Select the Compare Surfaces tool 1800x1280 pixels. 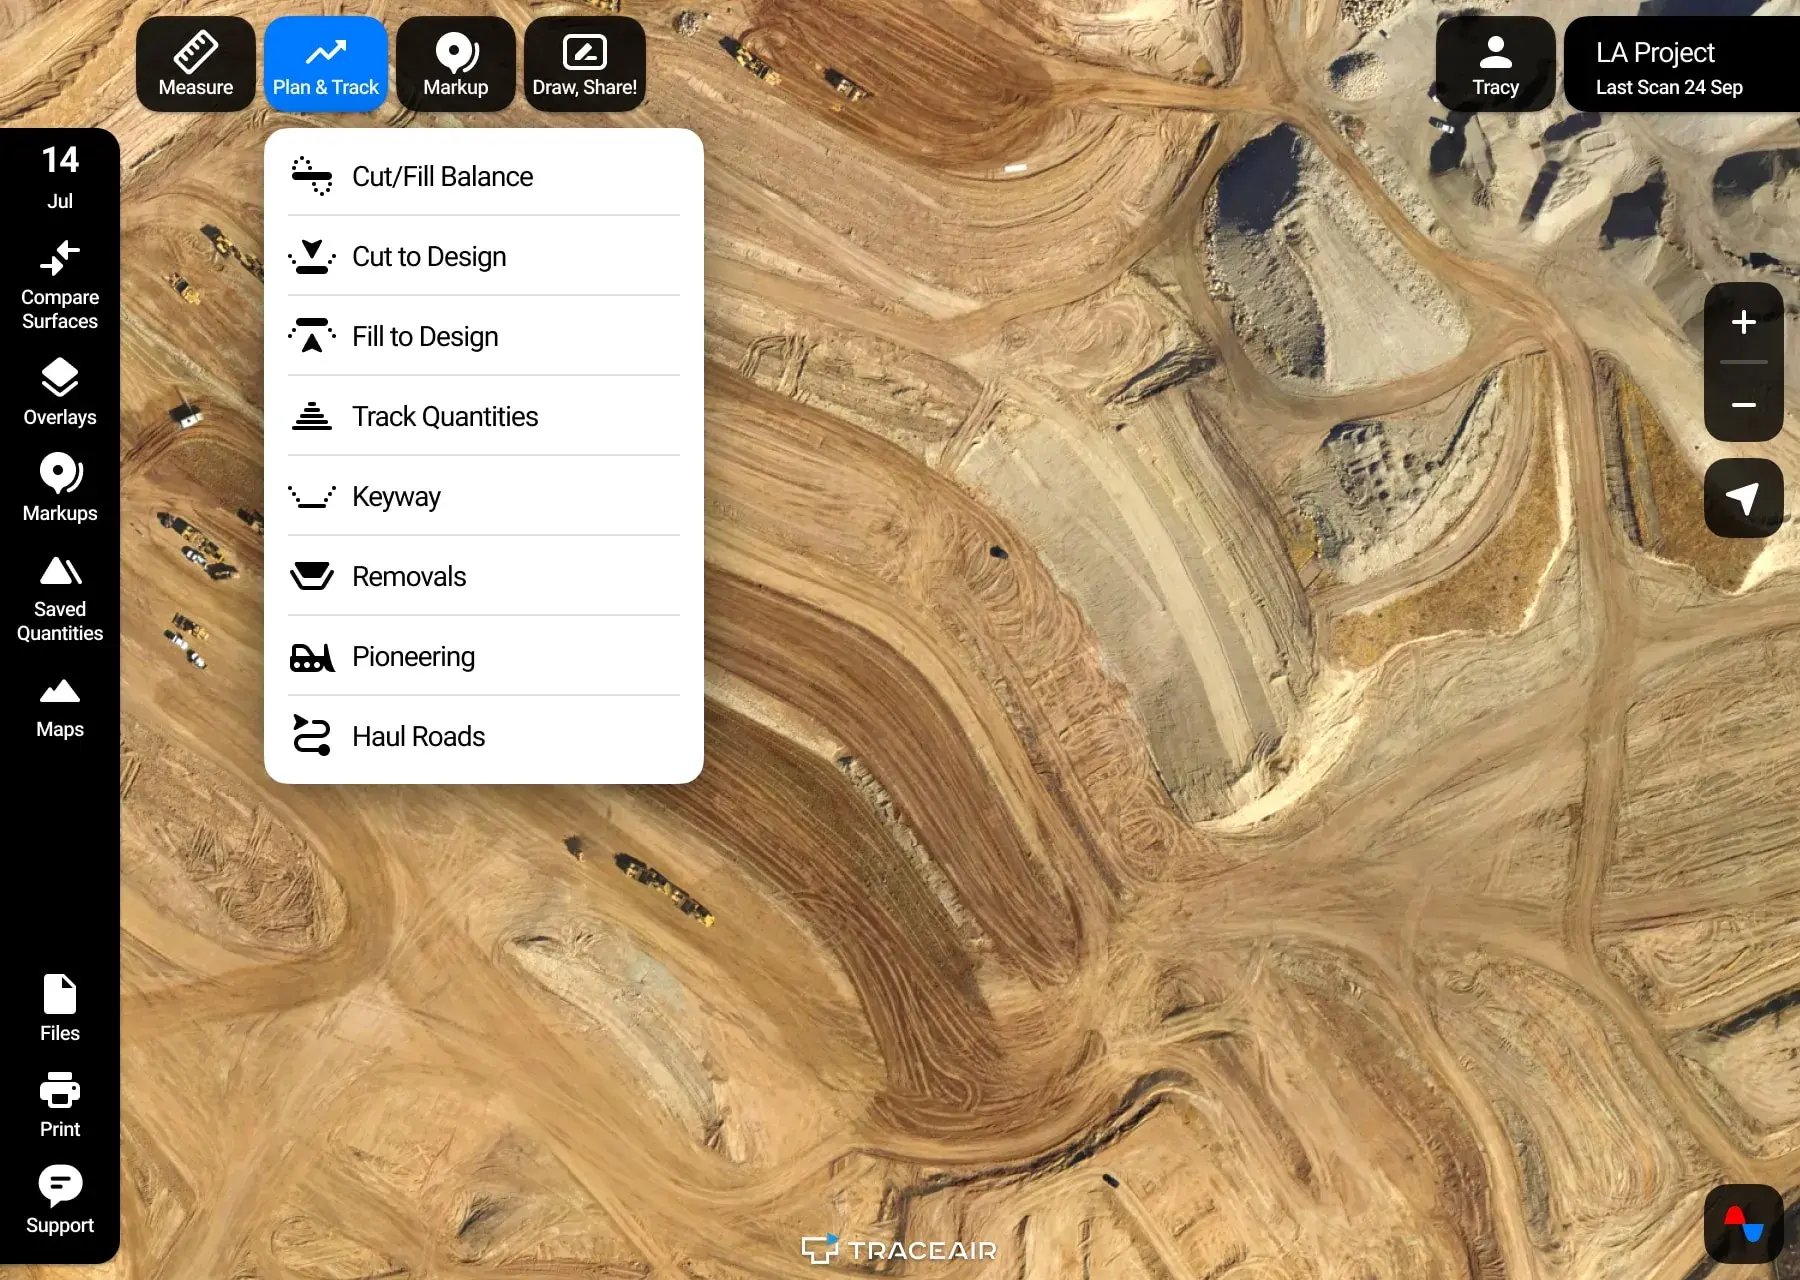pyautogui.click(x=60, y=285)
